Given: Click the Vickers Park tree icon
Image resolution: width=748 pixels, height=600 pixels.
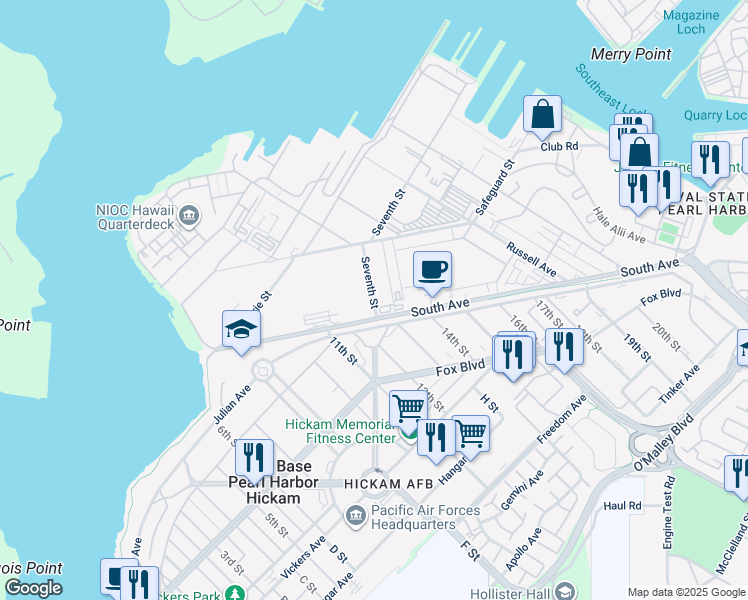Looking at the screenshot, I should (235, 594).
